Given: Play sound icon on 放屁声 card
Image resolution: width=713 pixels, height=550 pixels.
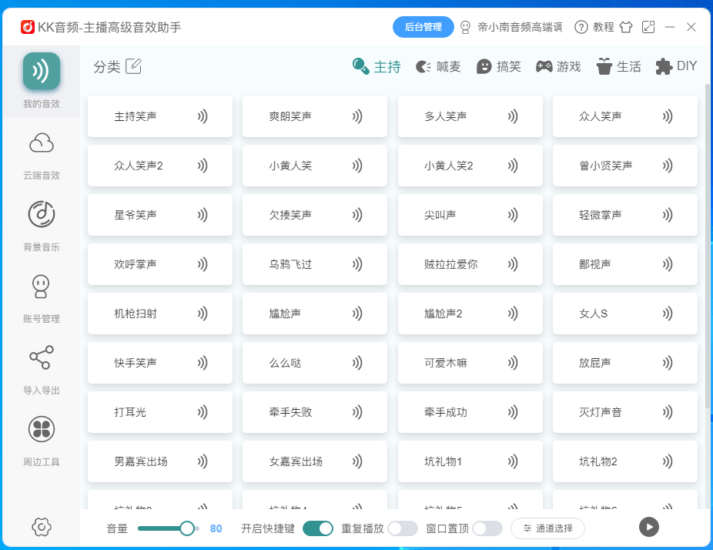Looking at the screenshot, I should pyautogui.click(x=668, y=363).
